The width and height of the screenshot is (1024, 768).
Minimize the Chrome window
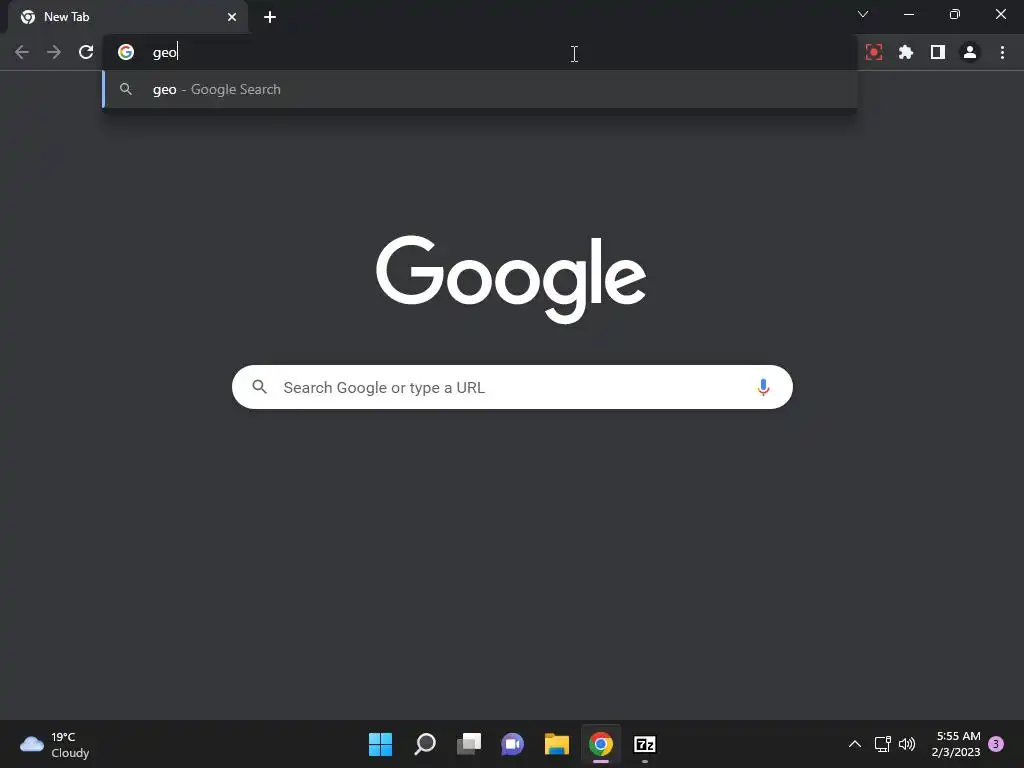pos(908,14)
